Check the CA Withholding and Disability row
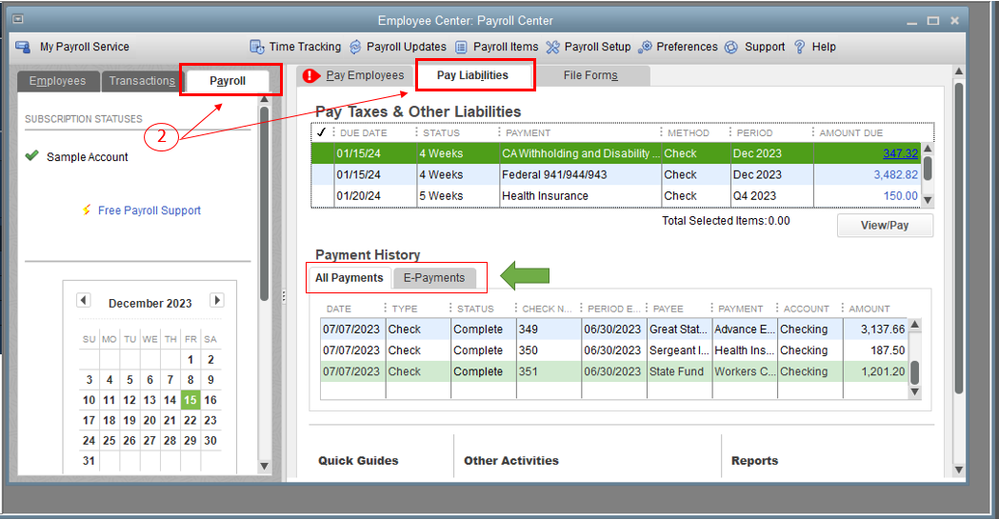999x520 pixels. pos(322,154)
